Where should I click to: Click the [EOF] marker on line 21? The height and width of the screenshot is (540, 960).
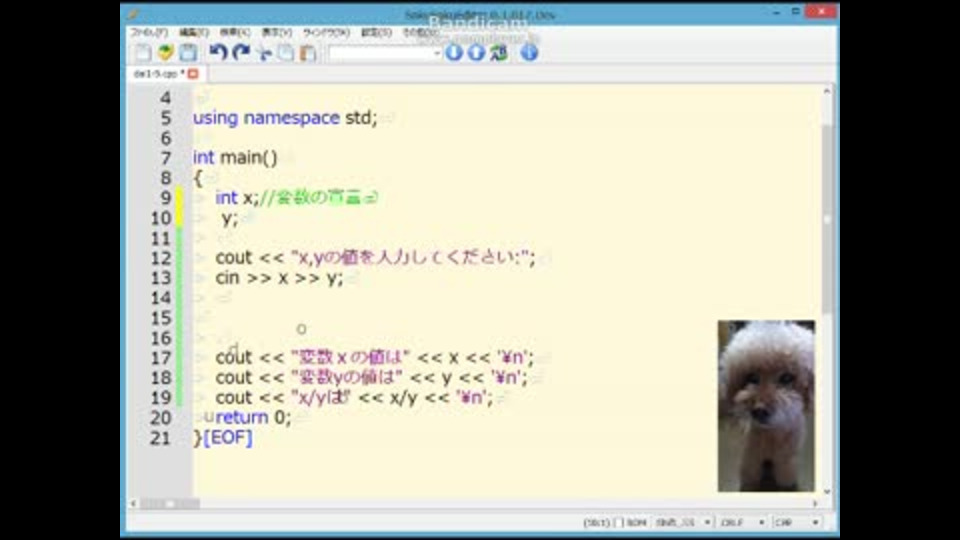(227, 438)
